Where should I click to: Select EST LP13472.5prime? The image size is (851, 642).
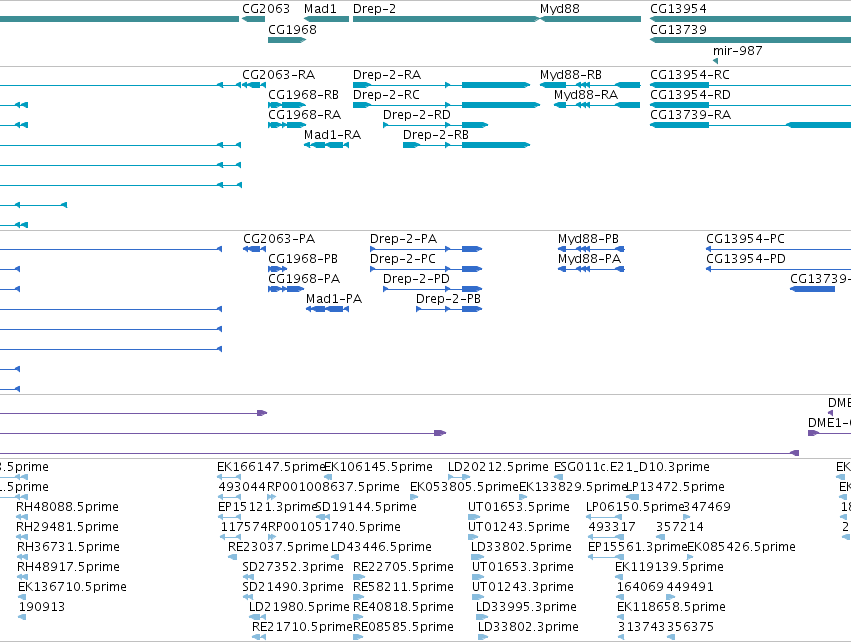coord(676,487)
